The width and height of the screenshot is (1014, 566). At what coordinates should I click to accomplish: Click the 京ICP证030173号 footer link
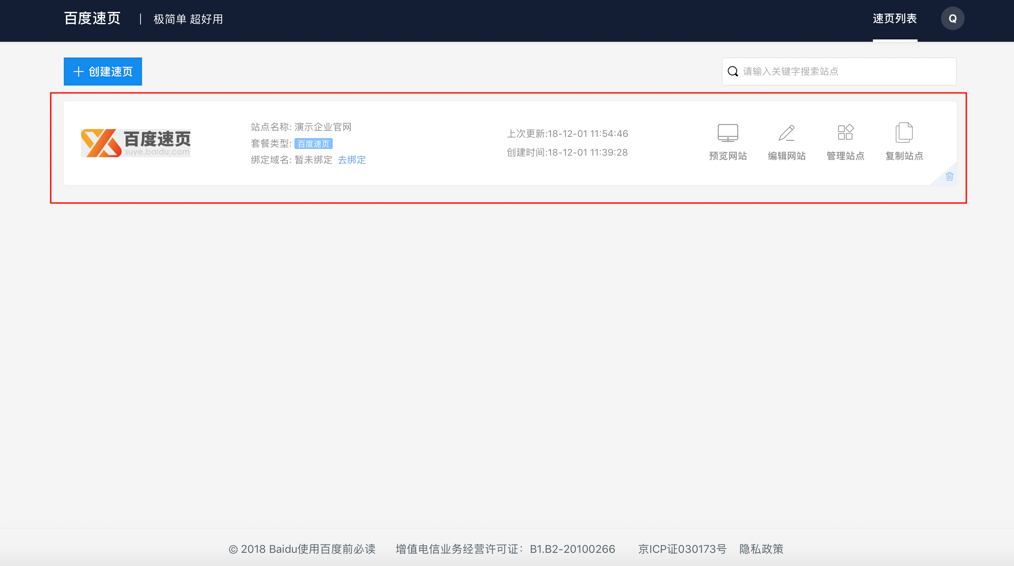coord(682,549)
